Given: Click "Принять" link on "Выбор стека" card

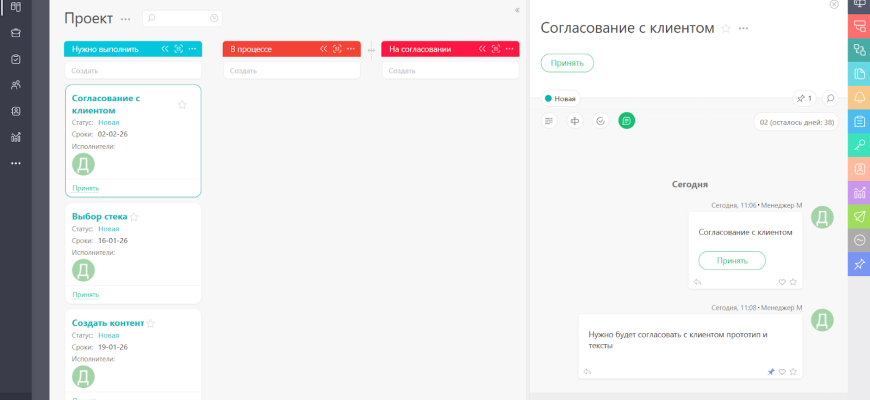Looking at the screenshot, I should pyautogui.click(x=86, y=294).
